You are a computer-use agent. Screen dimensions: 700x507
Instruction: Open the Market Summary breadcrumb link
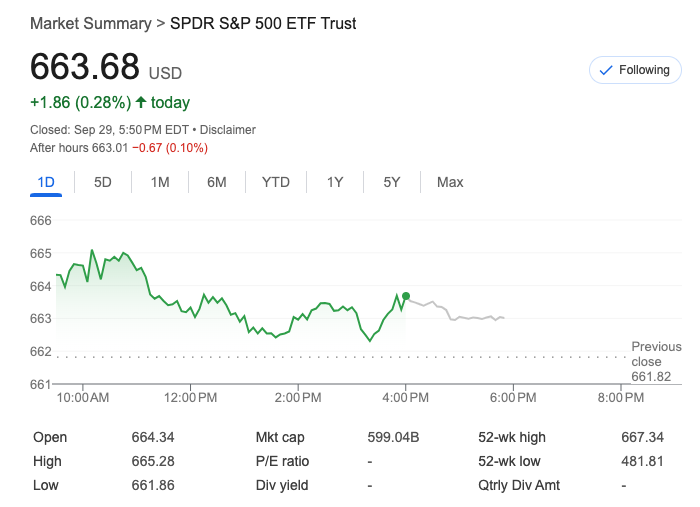click(x=90, y=23)
